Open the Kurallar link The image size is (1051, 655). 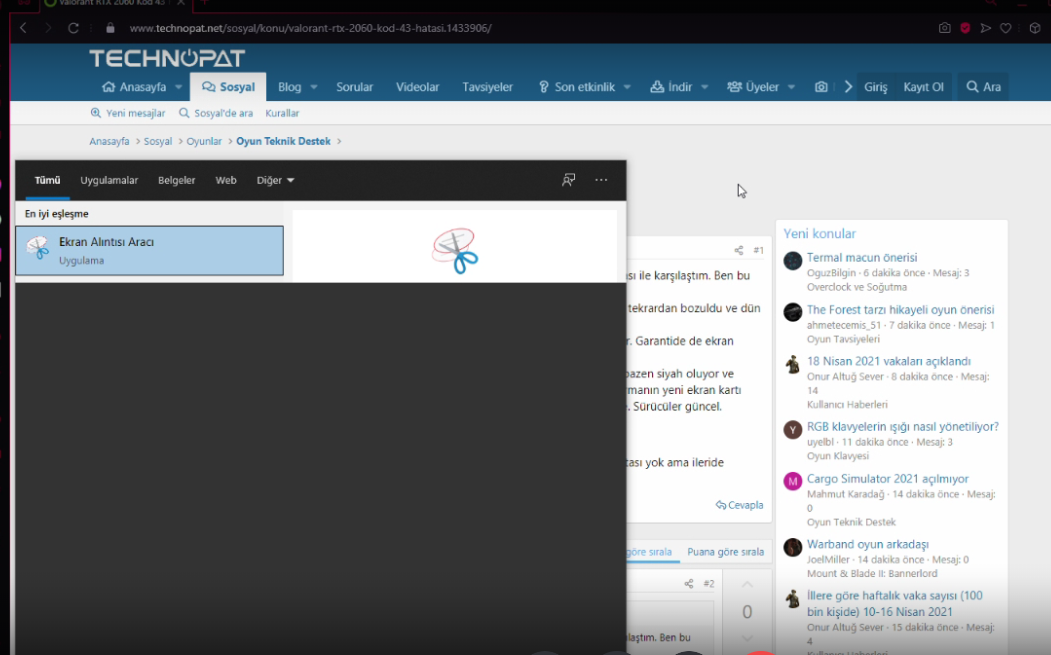coord(282,113)
